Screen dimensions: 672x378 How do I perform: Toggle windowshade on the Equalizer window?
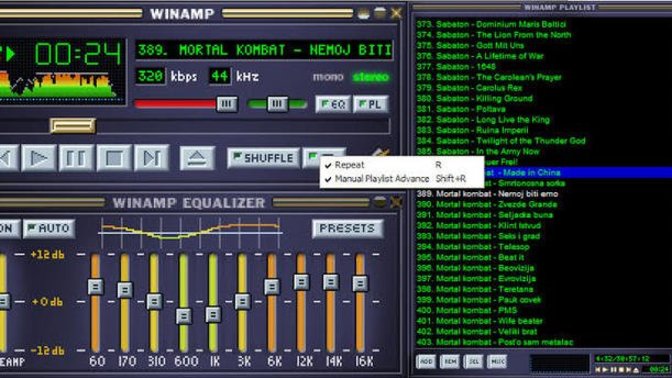(379, 202)
